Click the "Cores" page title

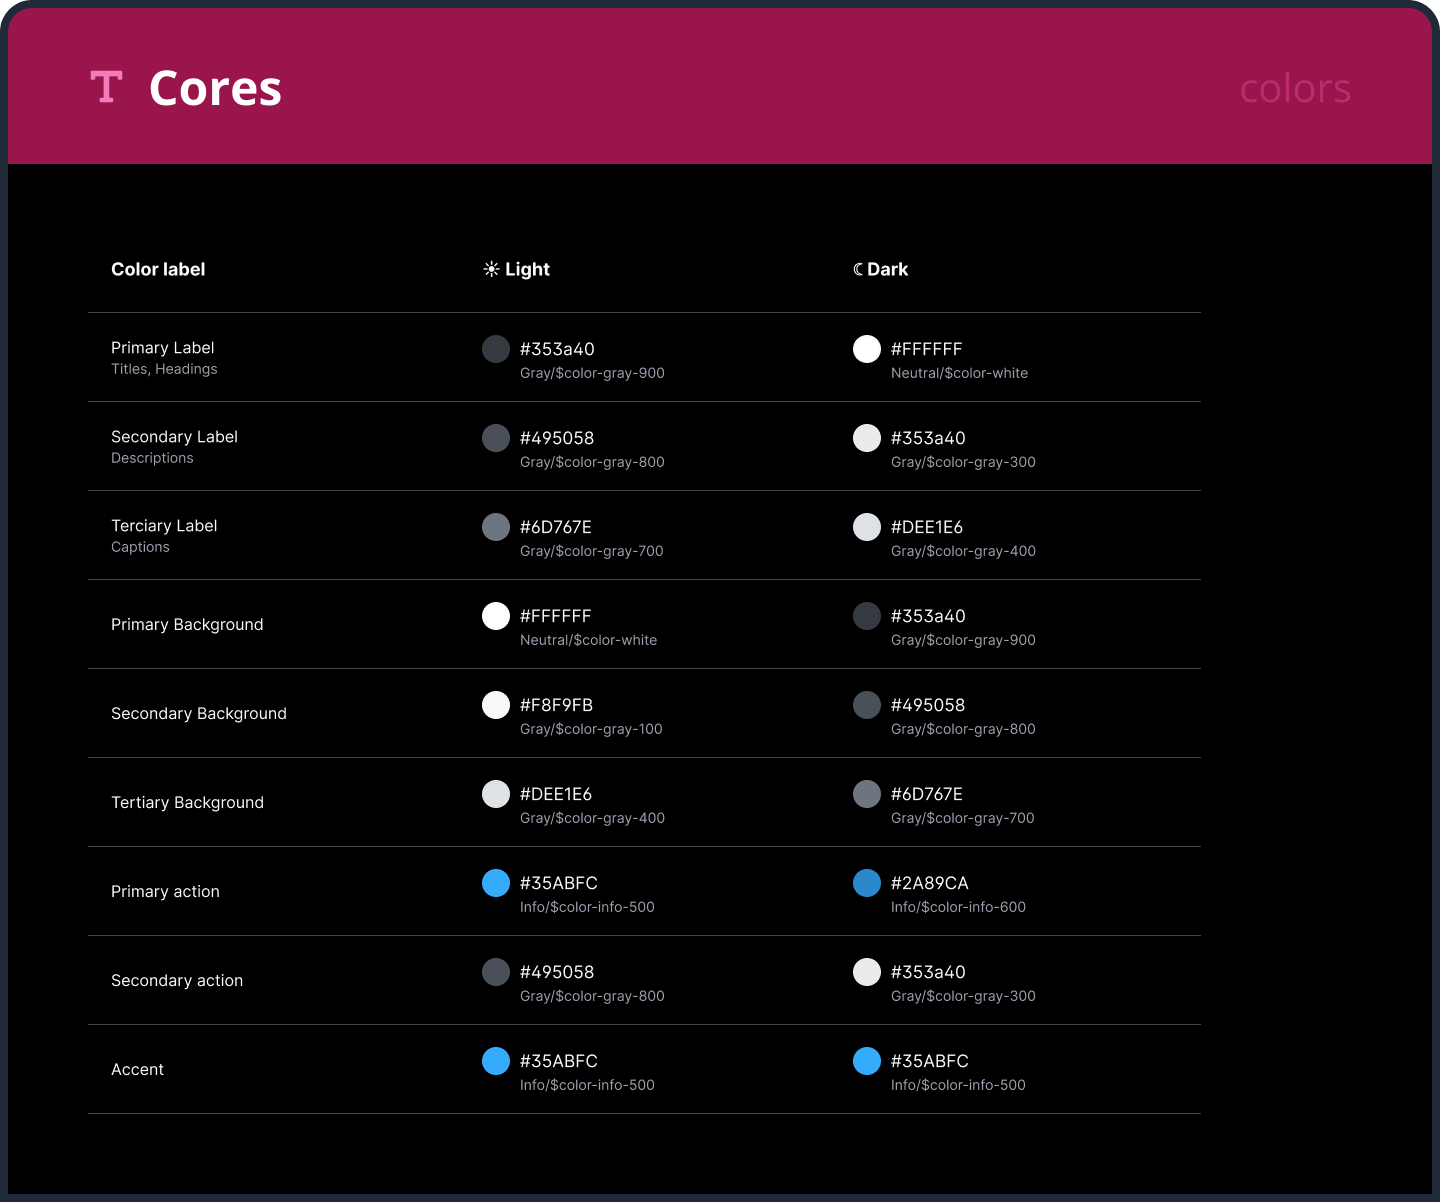(x=215, y=89)
